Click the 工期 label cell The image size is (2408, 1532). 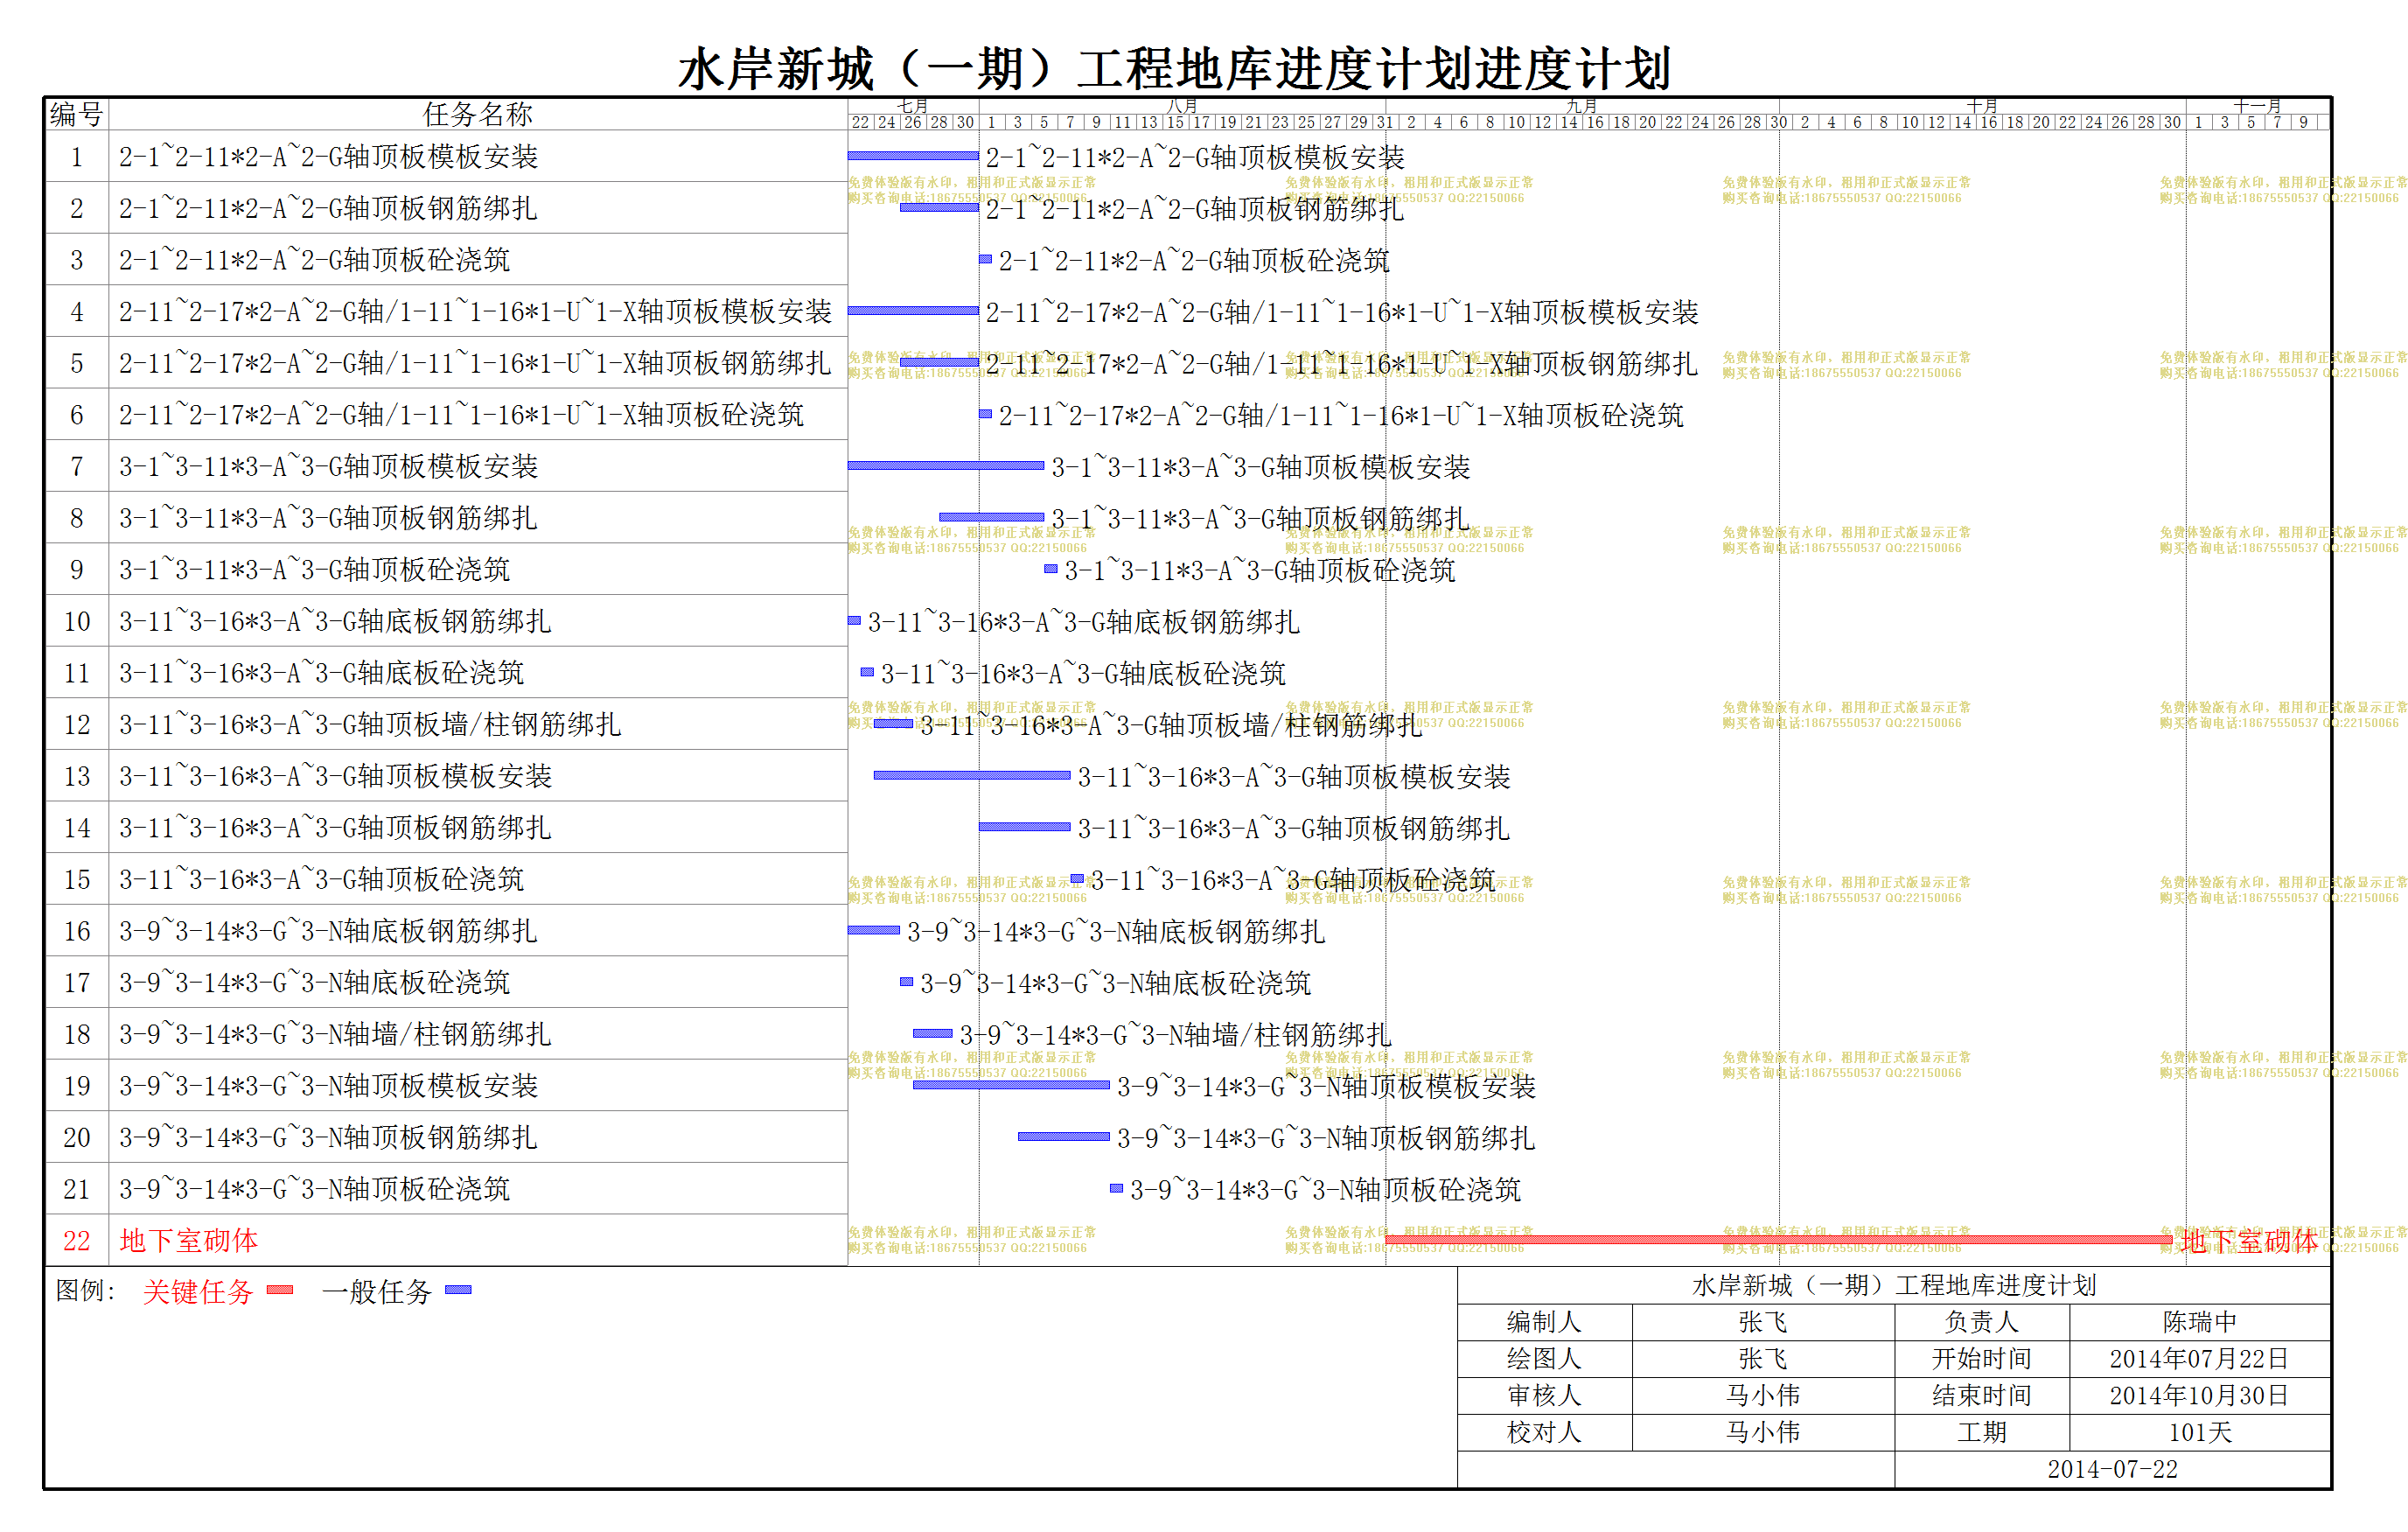pyautogui.click(x=1982, y=1432)
